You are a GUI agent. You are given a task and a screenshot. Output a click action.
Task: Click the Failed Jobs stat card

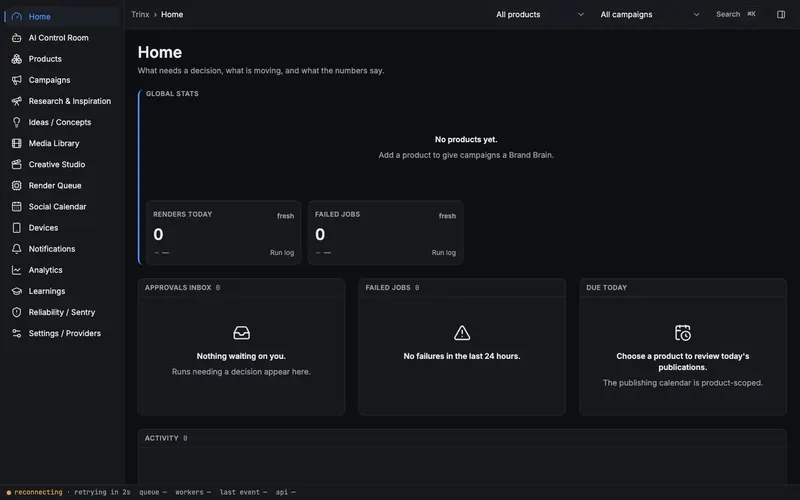385,233
